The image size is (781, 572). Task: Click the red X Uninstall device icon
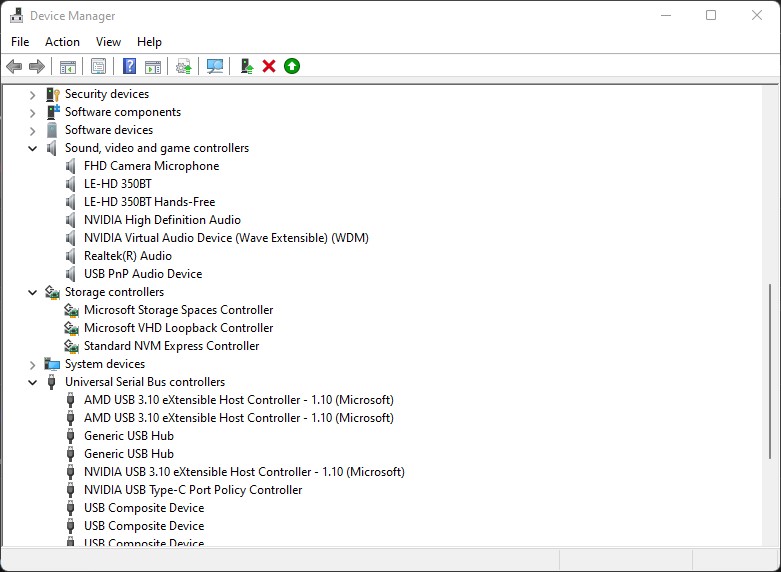tap(269, 66)
